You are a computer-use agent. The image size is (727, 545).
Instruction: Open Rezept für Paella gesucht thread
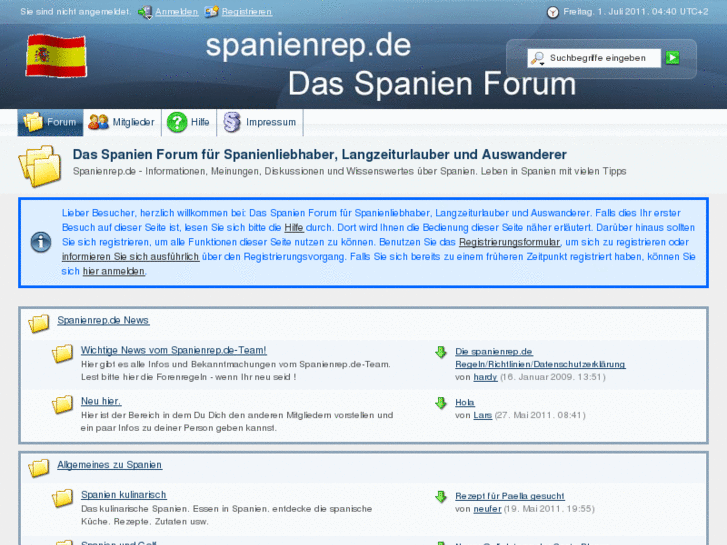point(510,496)
